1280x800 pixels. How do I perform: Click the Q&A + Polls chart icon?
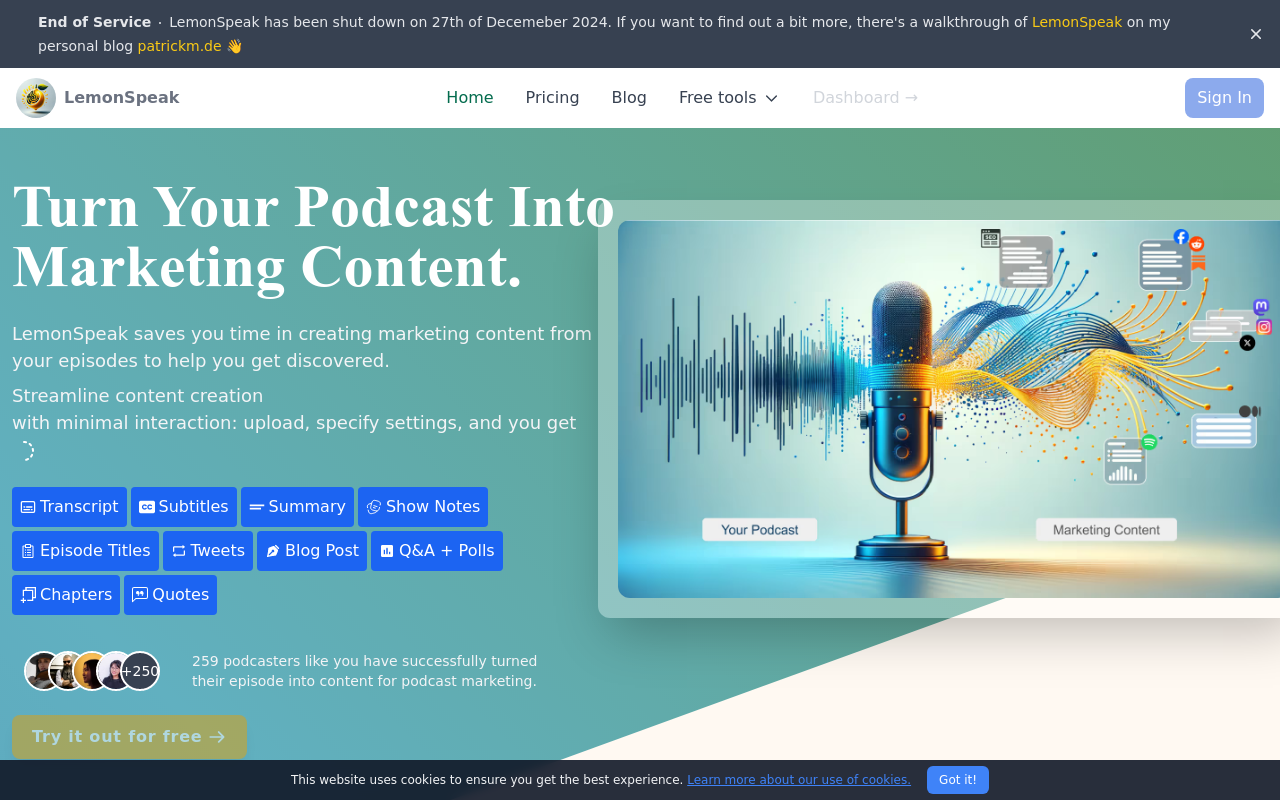pyautogui.click(x=387, y=551)
